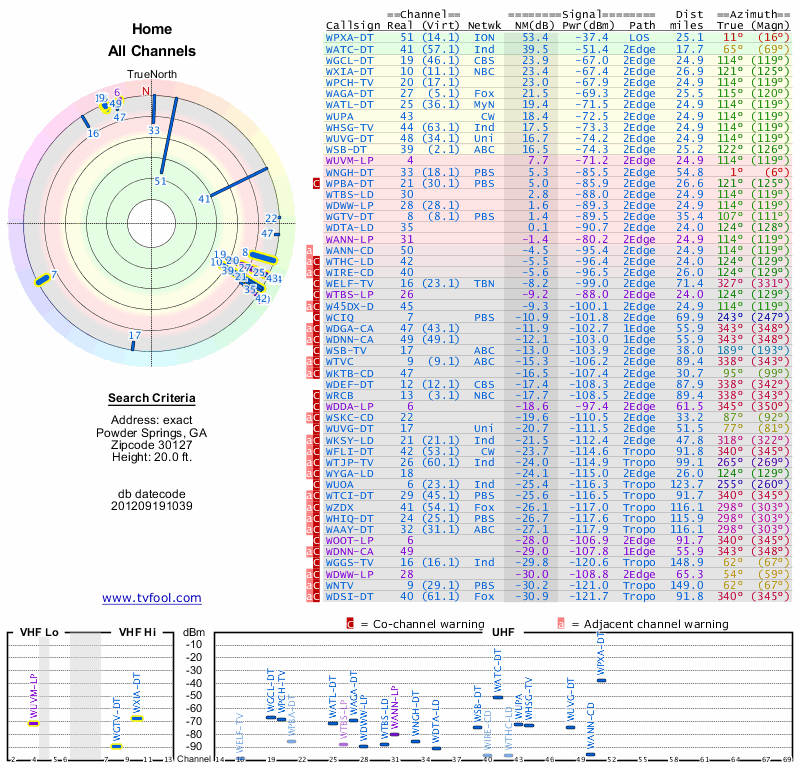Viewport: 800px width, 768px height.
Task: Click channel 33 bar on the radar plot
Action: coord(154,109)
